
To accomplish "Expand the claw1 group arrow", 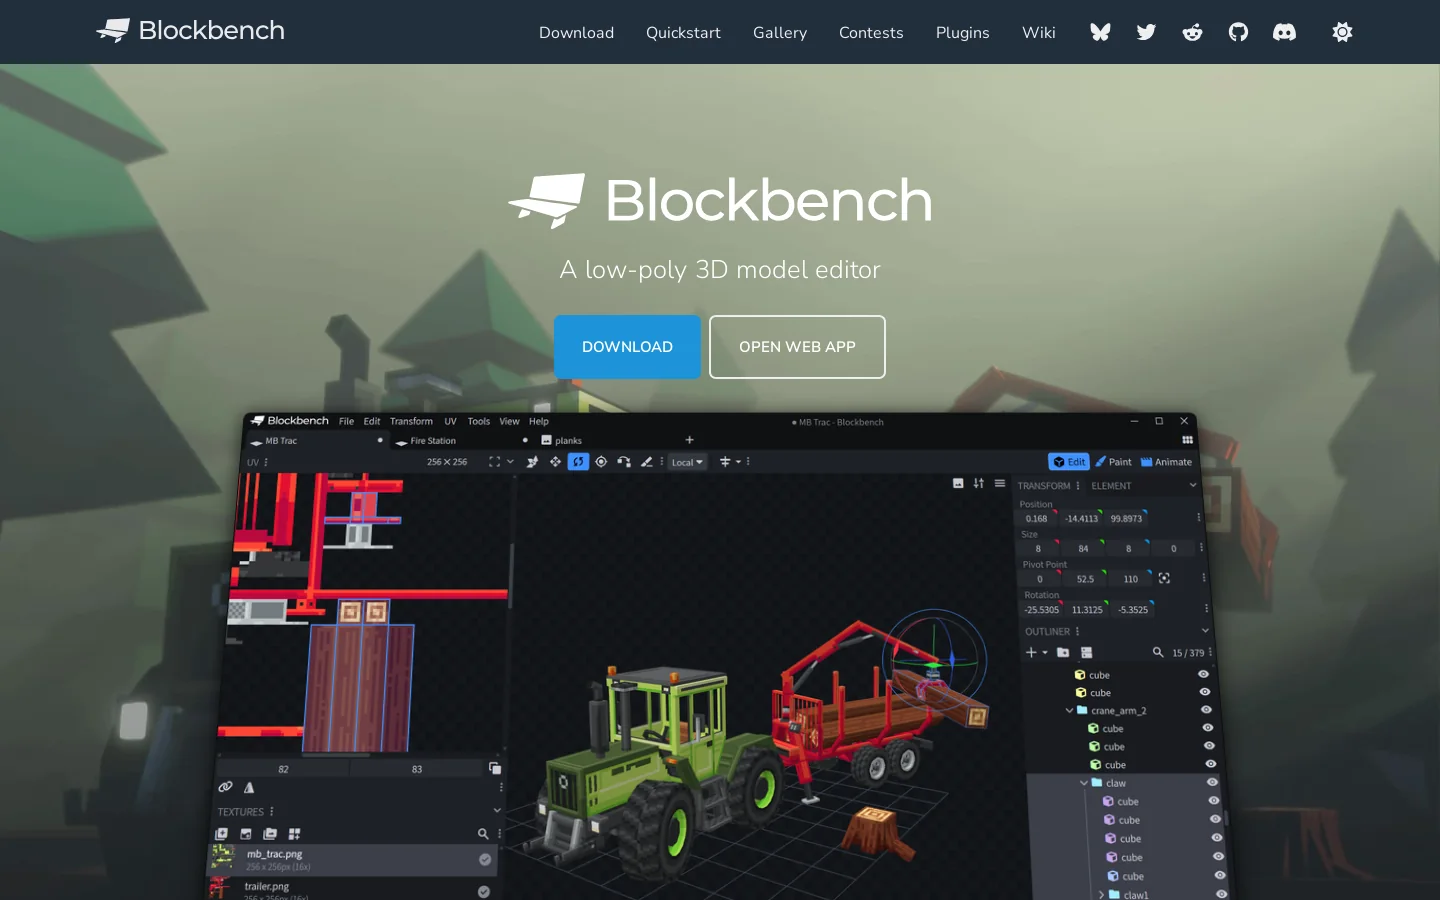I will pos(1101,895).
